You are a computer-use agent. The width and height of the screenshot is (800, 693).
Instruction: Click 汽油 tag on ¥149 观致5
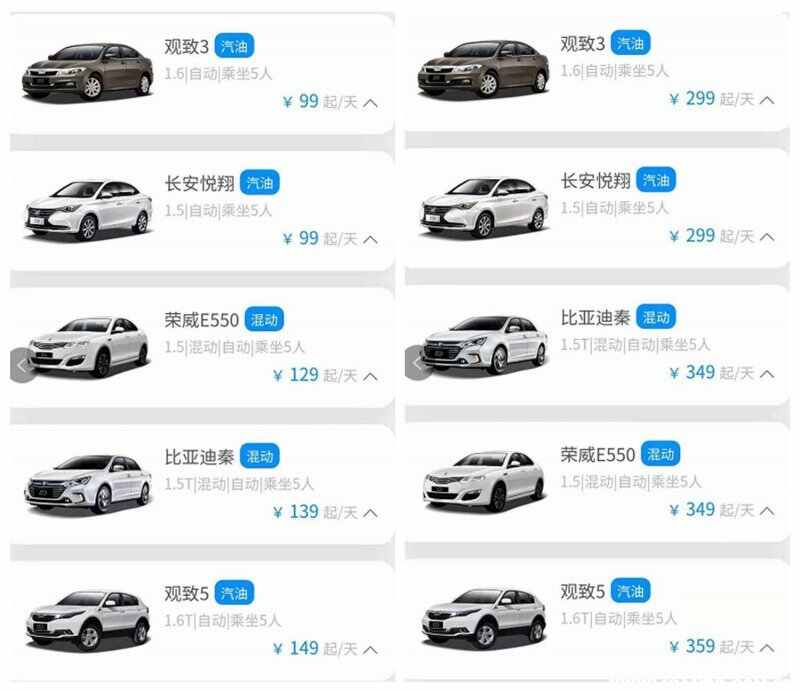[x=234, y=592]
